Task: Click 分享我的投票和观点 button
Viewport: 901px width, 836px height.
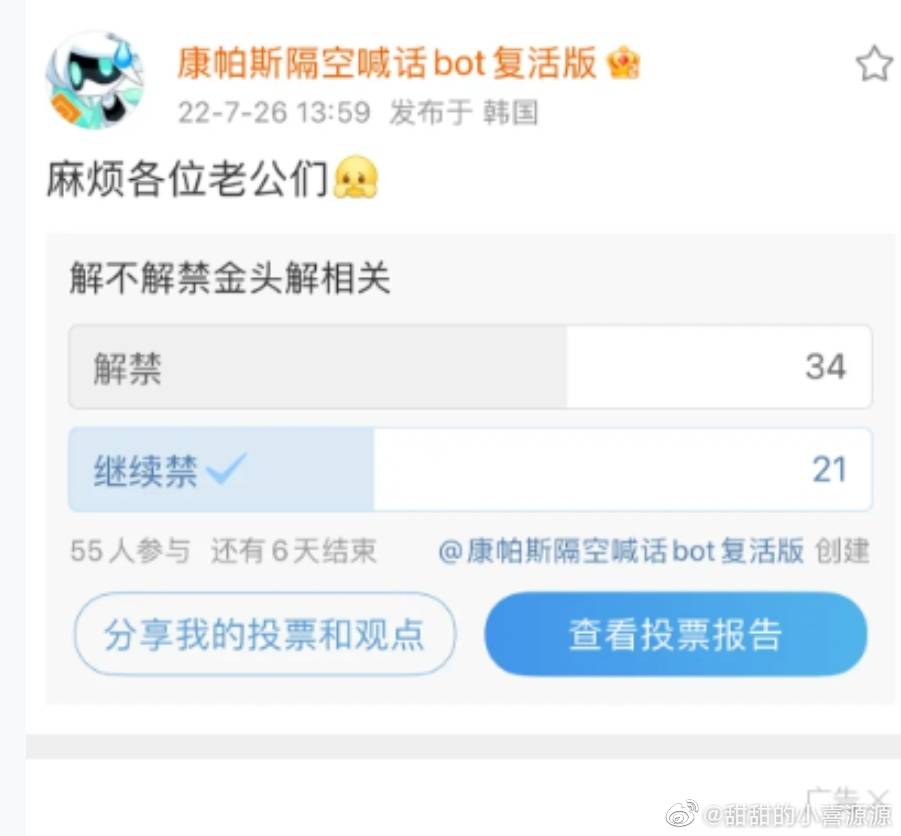Action: tap(264, 634)
